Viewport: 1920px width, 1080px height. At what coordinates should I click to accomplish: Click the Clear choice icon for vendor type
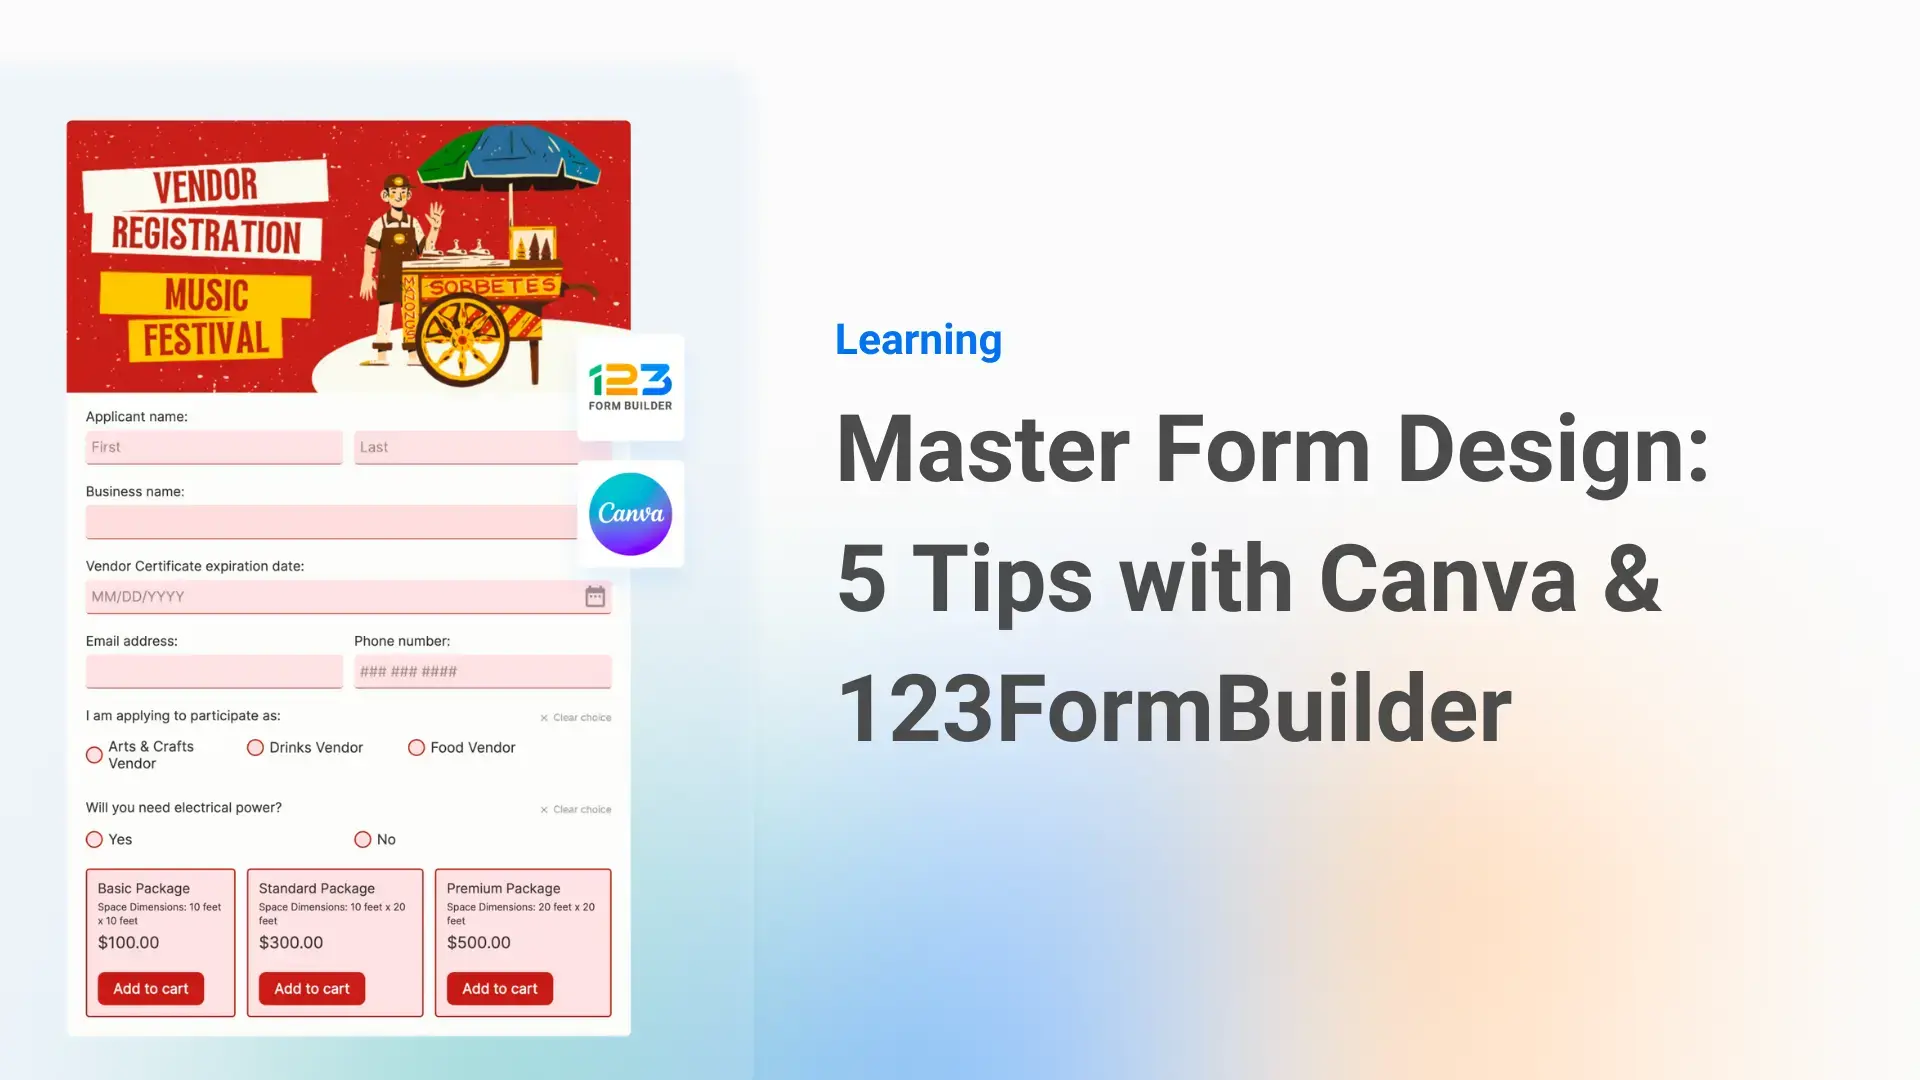(x=543, y=717)
